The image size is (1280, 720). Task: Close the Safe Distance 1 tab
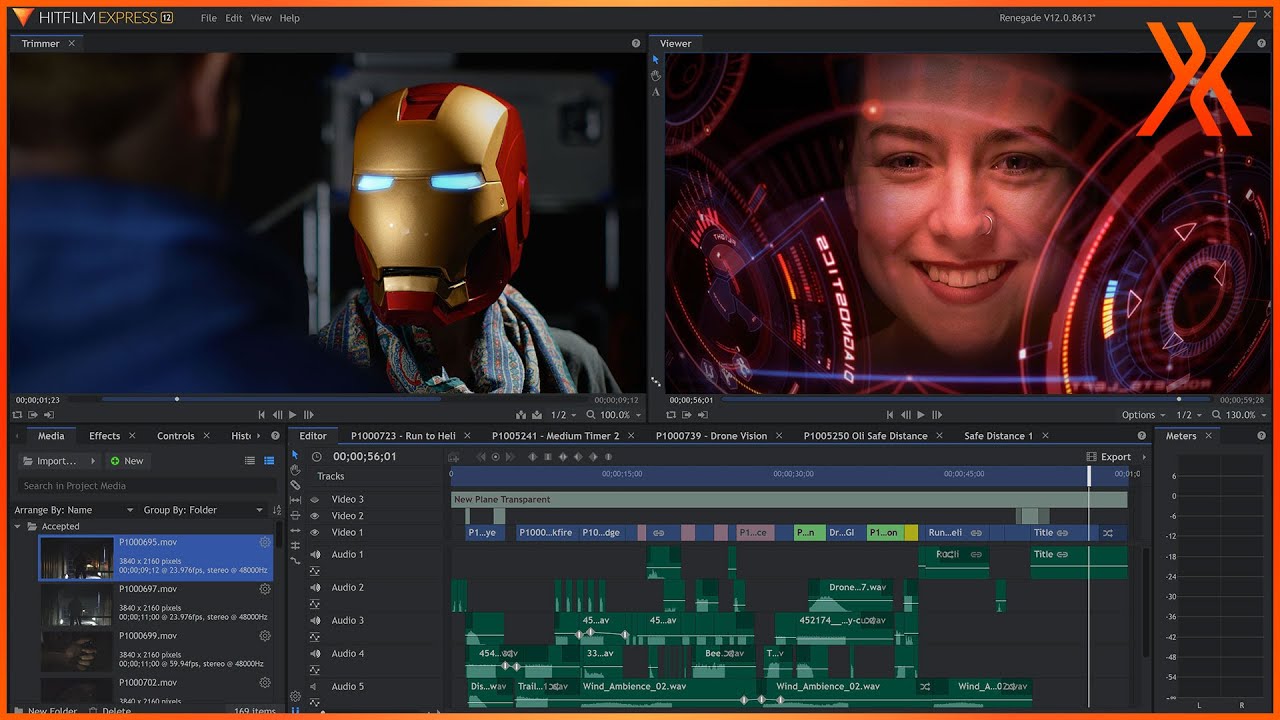click(1045, 436)
